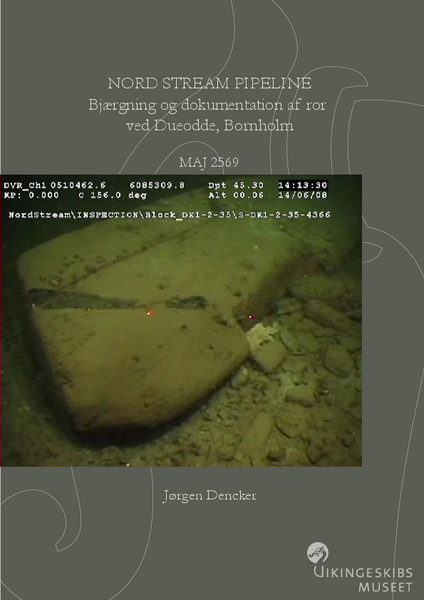Select the NORD STREAM PIPELINE title
The width and height of the screenshot is (424, 600).
(210, 83)
